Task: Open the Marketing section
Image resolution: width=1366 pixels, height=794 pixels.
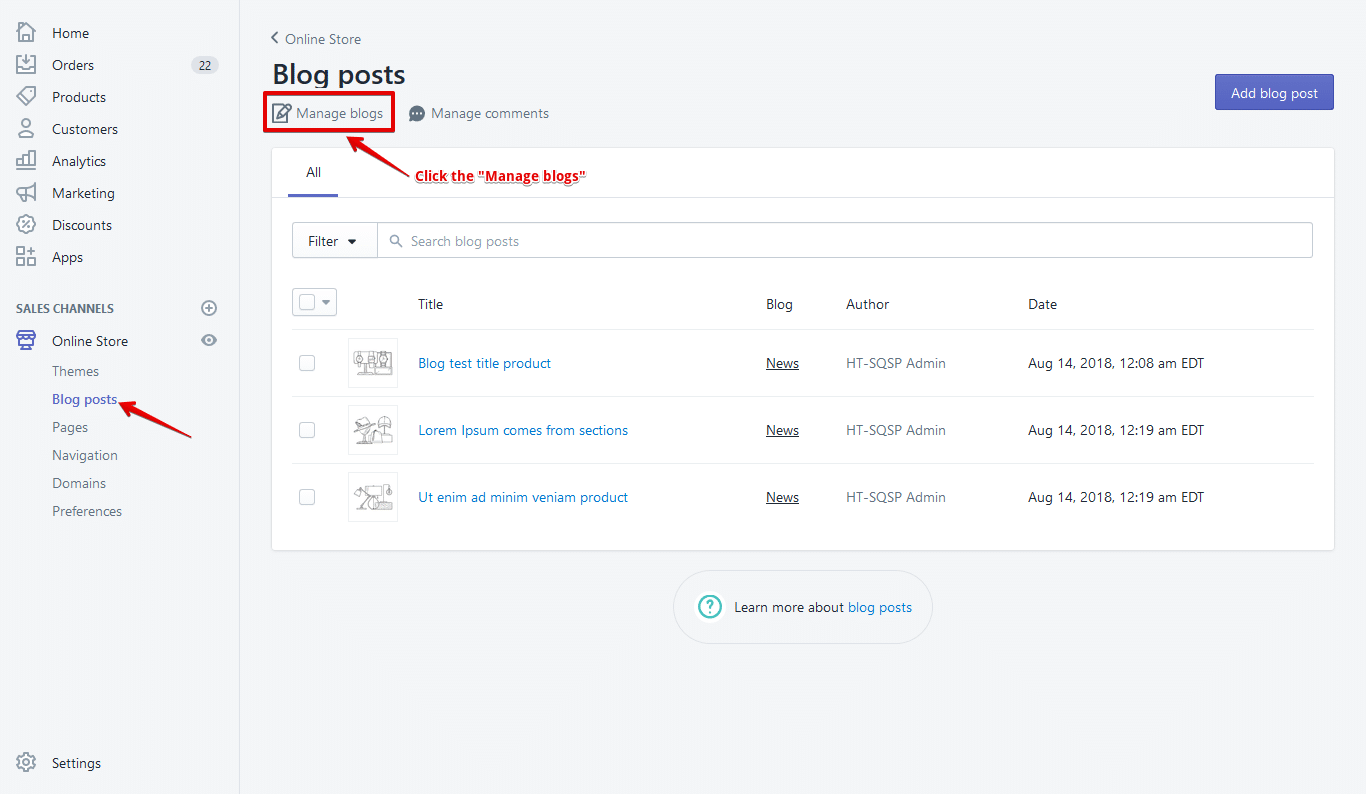Action: coord(83,192)
